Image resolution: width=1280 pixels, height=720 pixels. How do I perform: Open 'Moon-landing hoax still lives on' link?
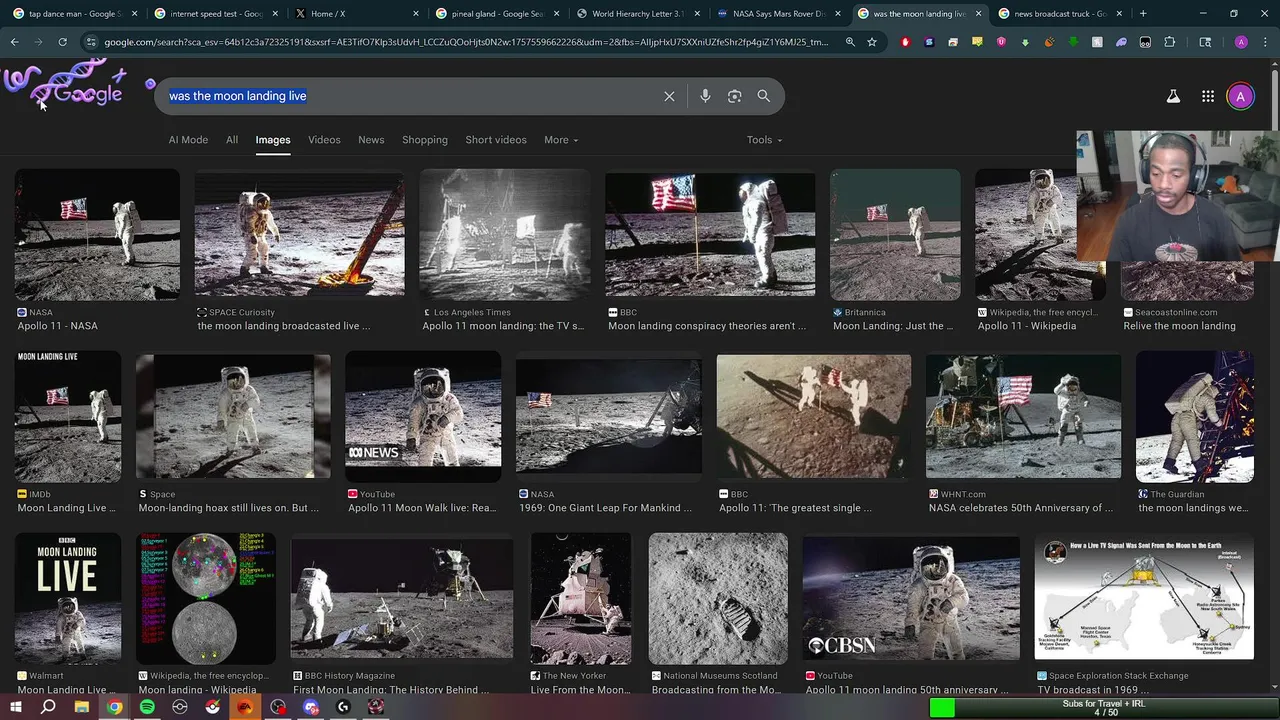(228, 508)
